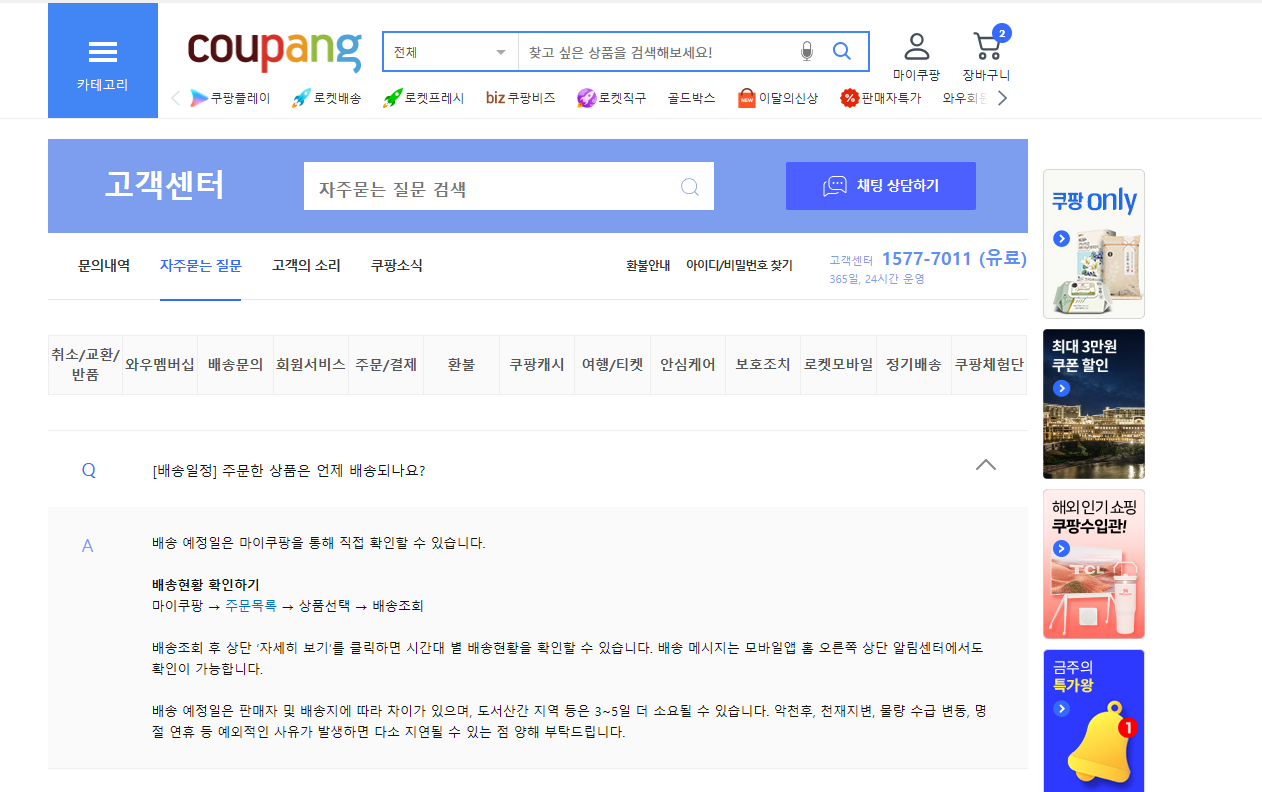Select 주문/결제 FAQ category
1262x792 pixels.
386,365
